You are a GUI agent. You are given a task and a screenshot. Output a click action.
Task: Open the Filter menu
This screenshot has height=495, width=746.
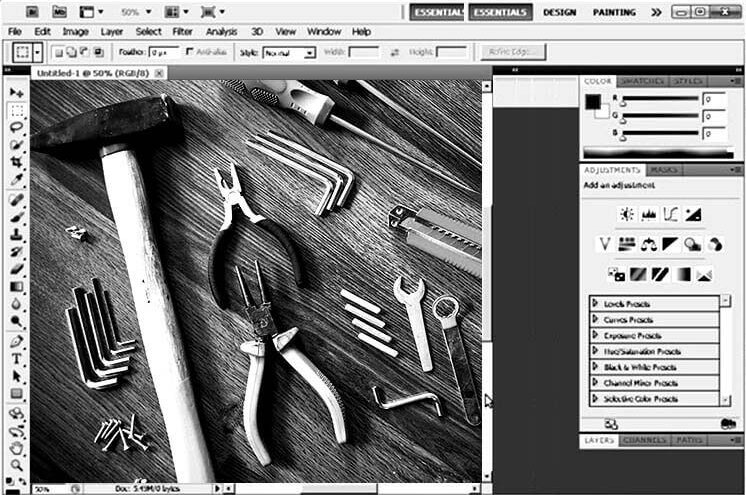(182, 32)
